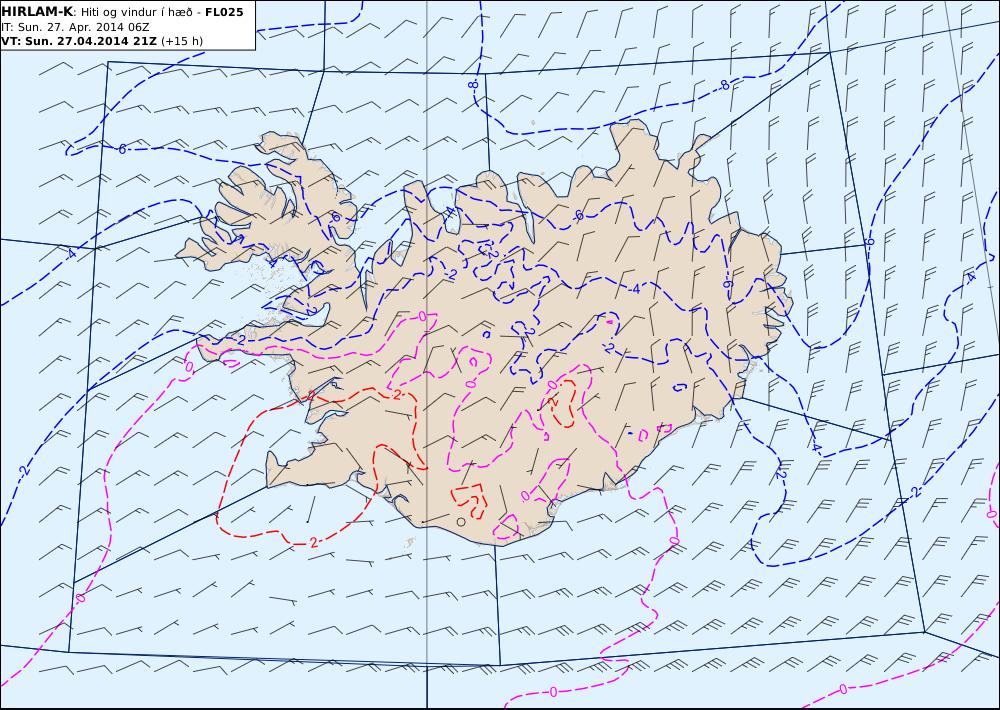Click the magenta '0' label at the bottom right
1000x710 pixels.
(x=843, y=689)
